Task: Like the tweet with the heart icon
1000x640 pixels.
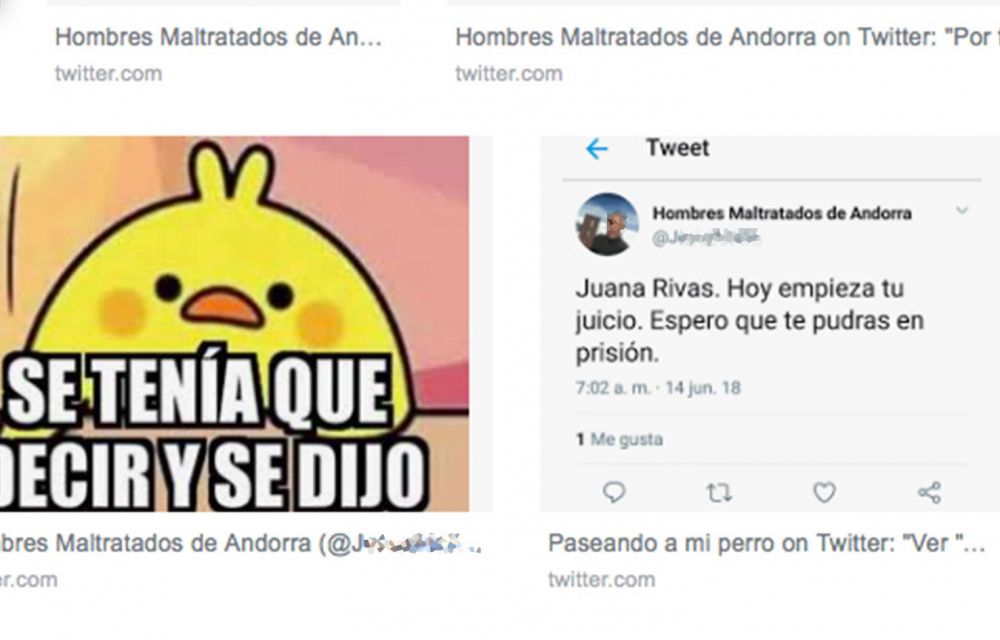Action: [824, 492]
